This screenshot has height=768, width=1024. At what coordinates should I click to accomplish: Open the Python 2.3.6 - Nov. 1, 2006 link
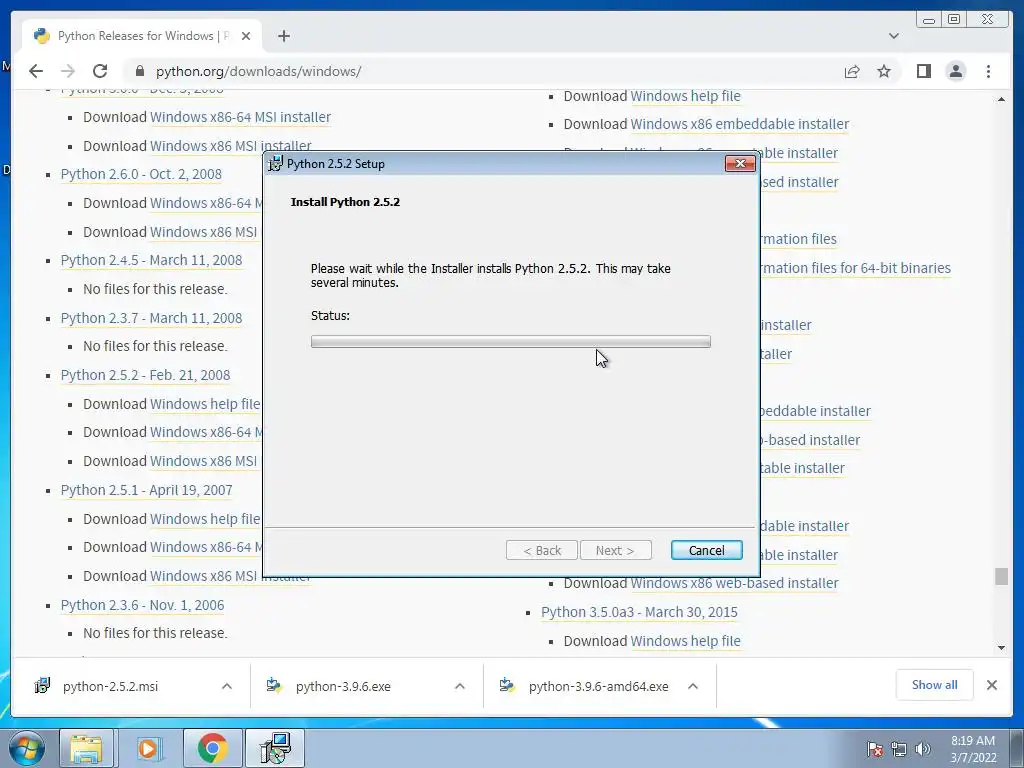[142, 605]
